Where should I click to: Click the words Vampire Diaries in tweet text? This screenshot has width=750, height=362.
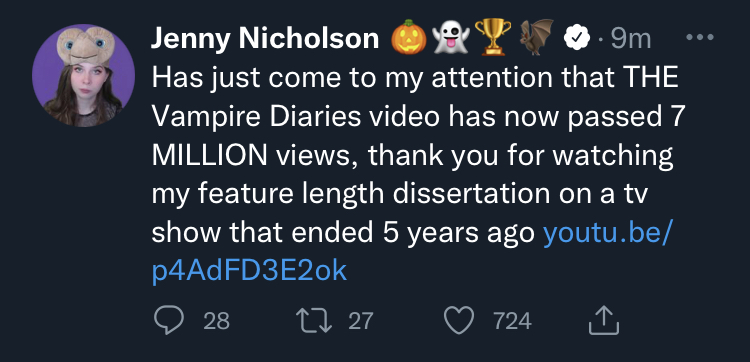tap(256, 117)
